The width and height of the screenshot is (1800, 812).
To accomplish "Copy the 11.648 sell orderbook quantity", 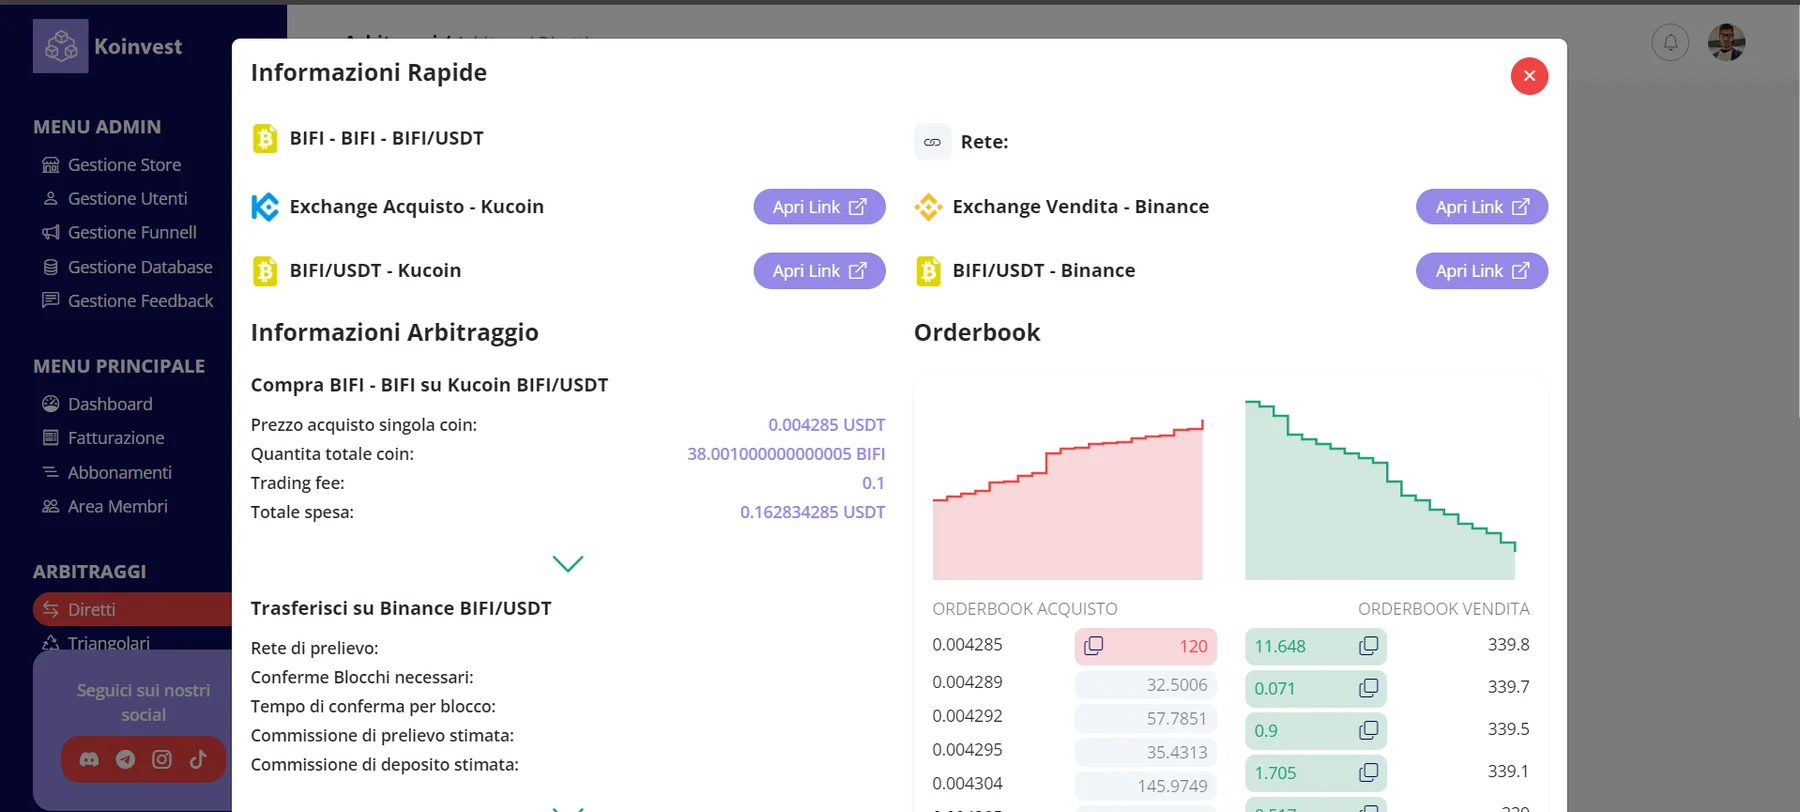I will (x=1368, y=646).
